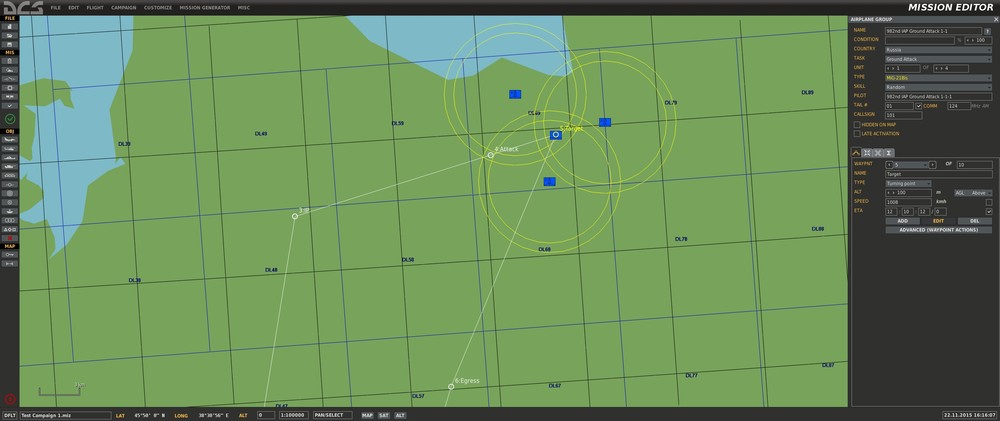The image size is (1000, 421).
Task: Open the second tab icon beside route
Action: pos(867,152)
